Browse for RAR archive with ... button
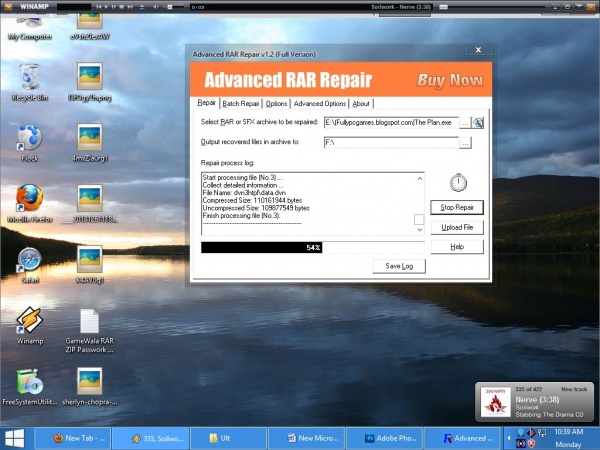Screen dimensions: 600x450 coord(465,123)
